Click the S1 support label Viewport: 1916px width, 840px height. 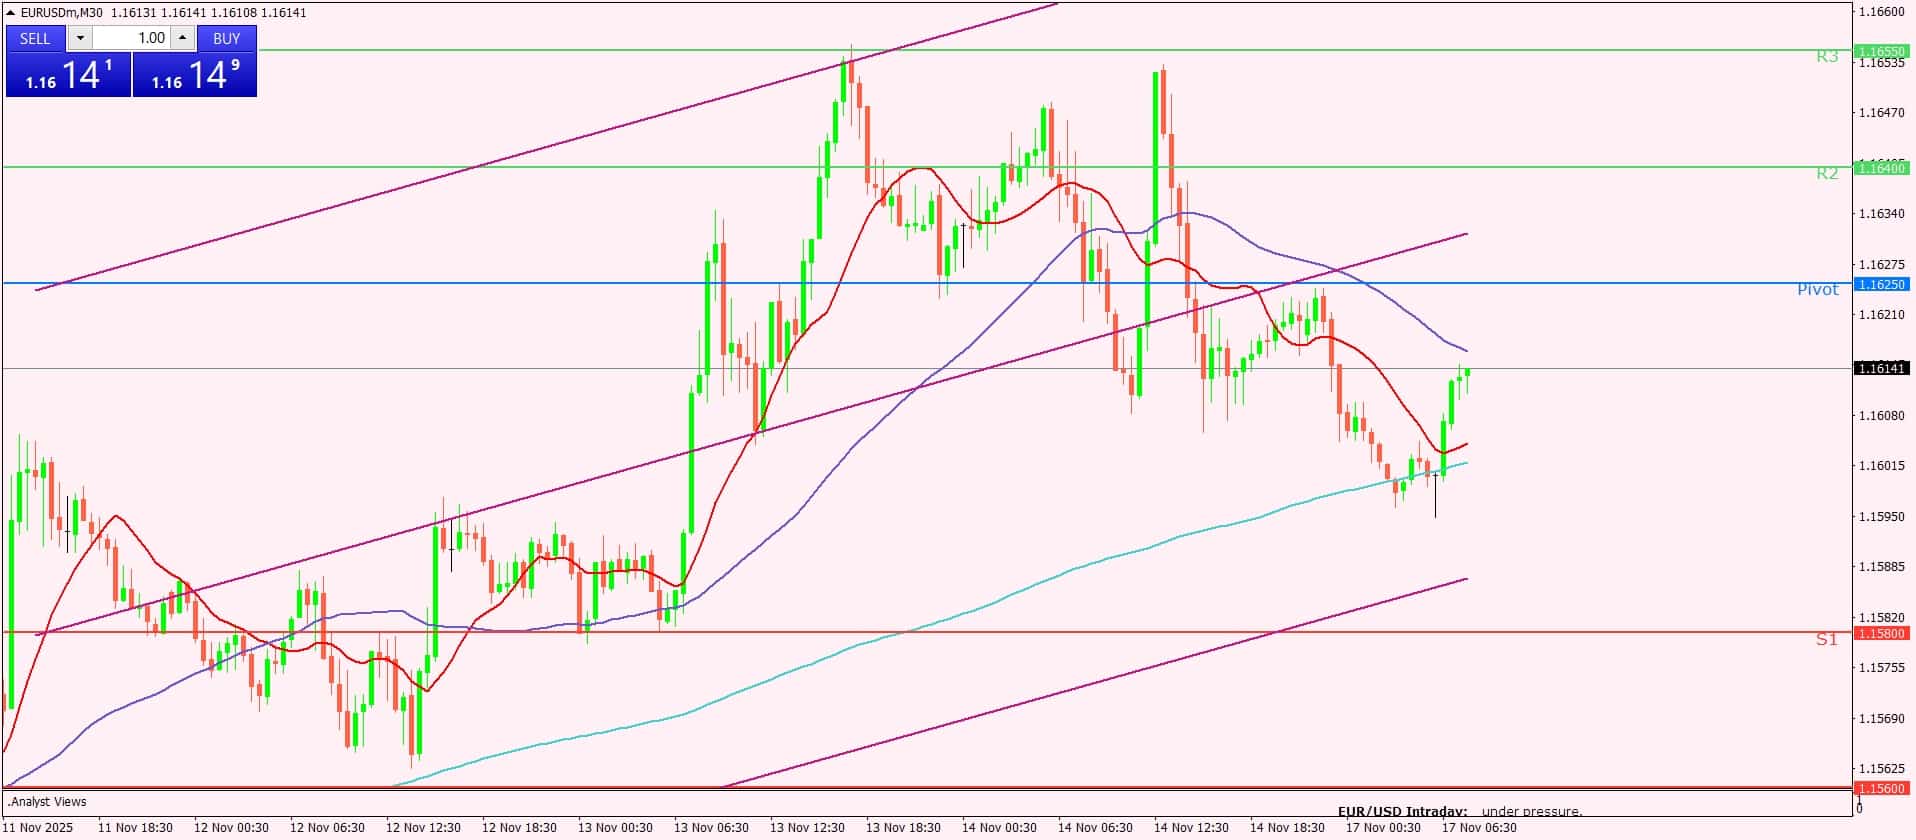[1827, 639]
